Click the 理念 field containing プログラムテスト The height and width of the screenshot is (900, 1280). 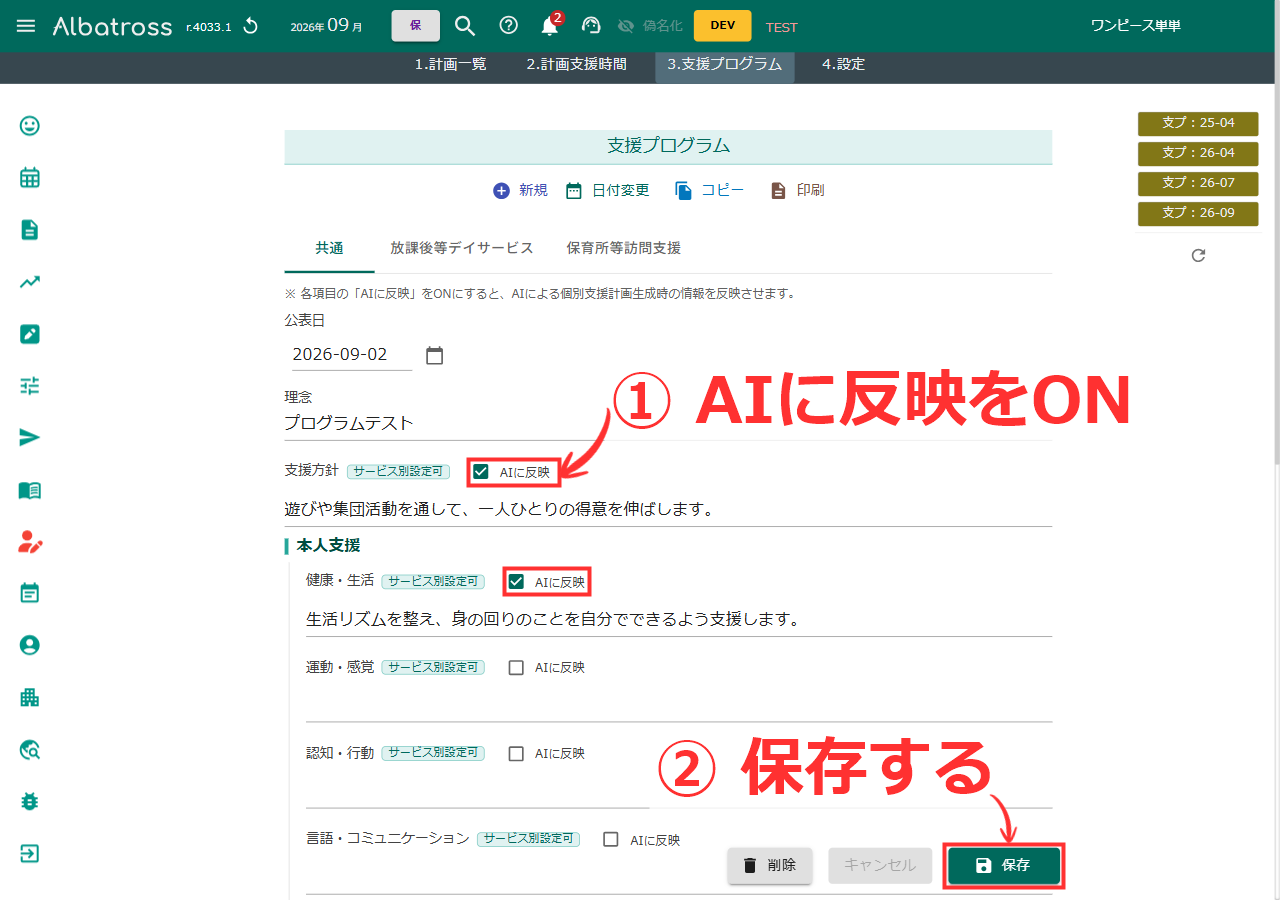coord(668,423)
